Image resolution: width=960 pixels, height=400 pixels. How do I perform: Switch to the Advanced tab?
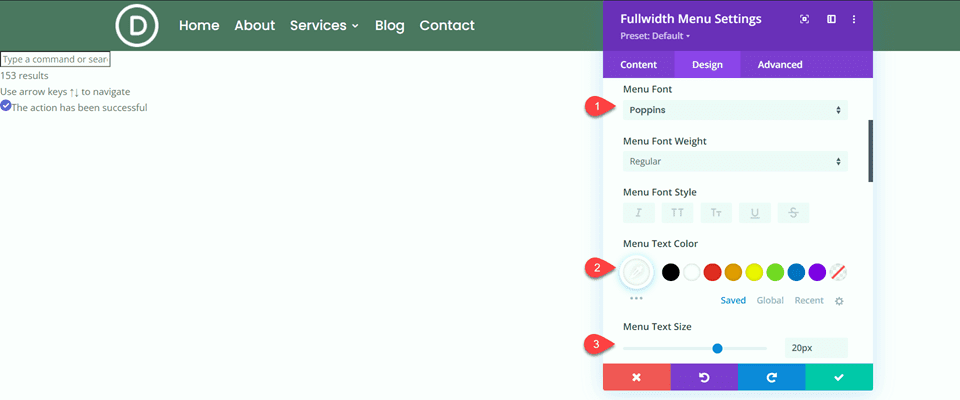pyautogui.click(x=780, y=64)
